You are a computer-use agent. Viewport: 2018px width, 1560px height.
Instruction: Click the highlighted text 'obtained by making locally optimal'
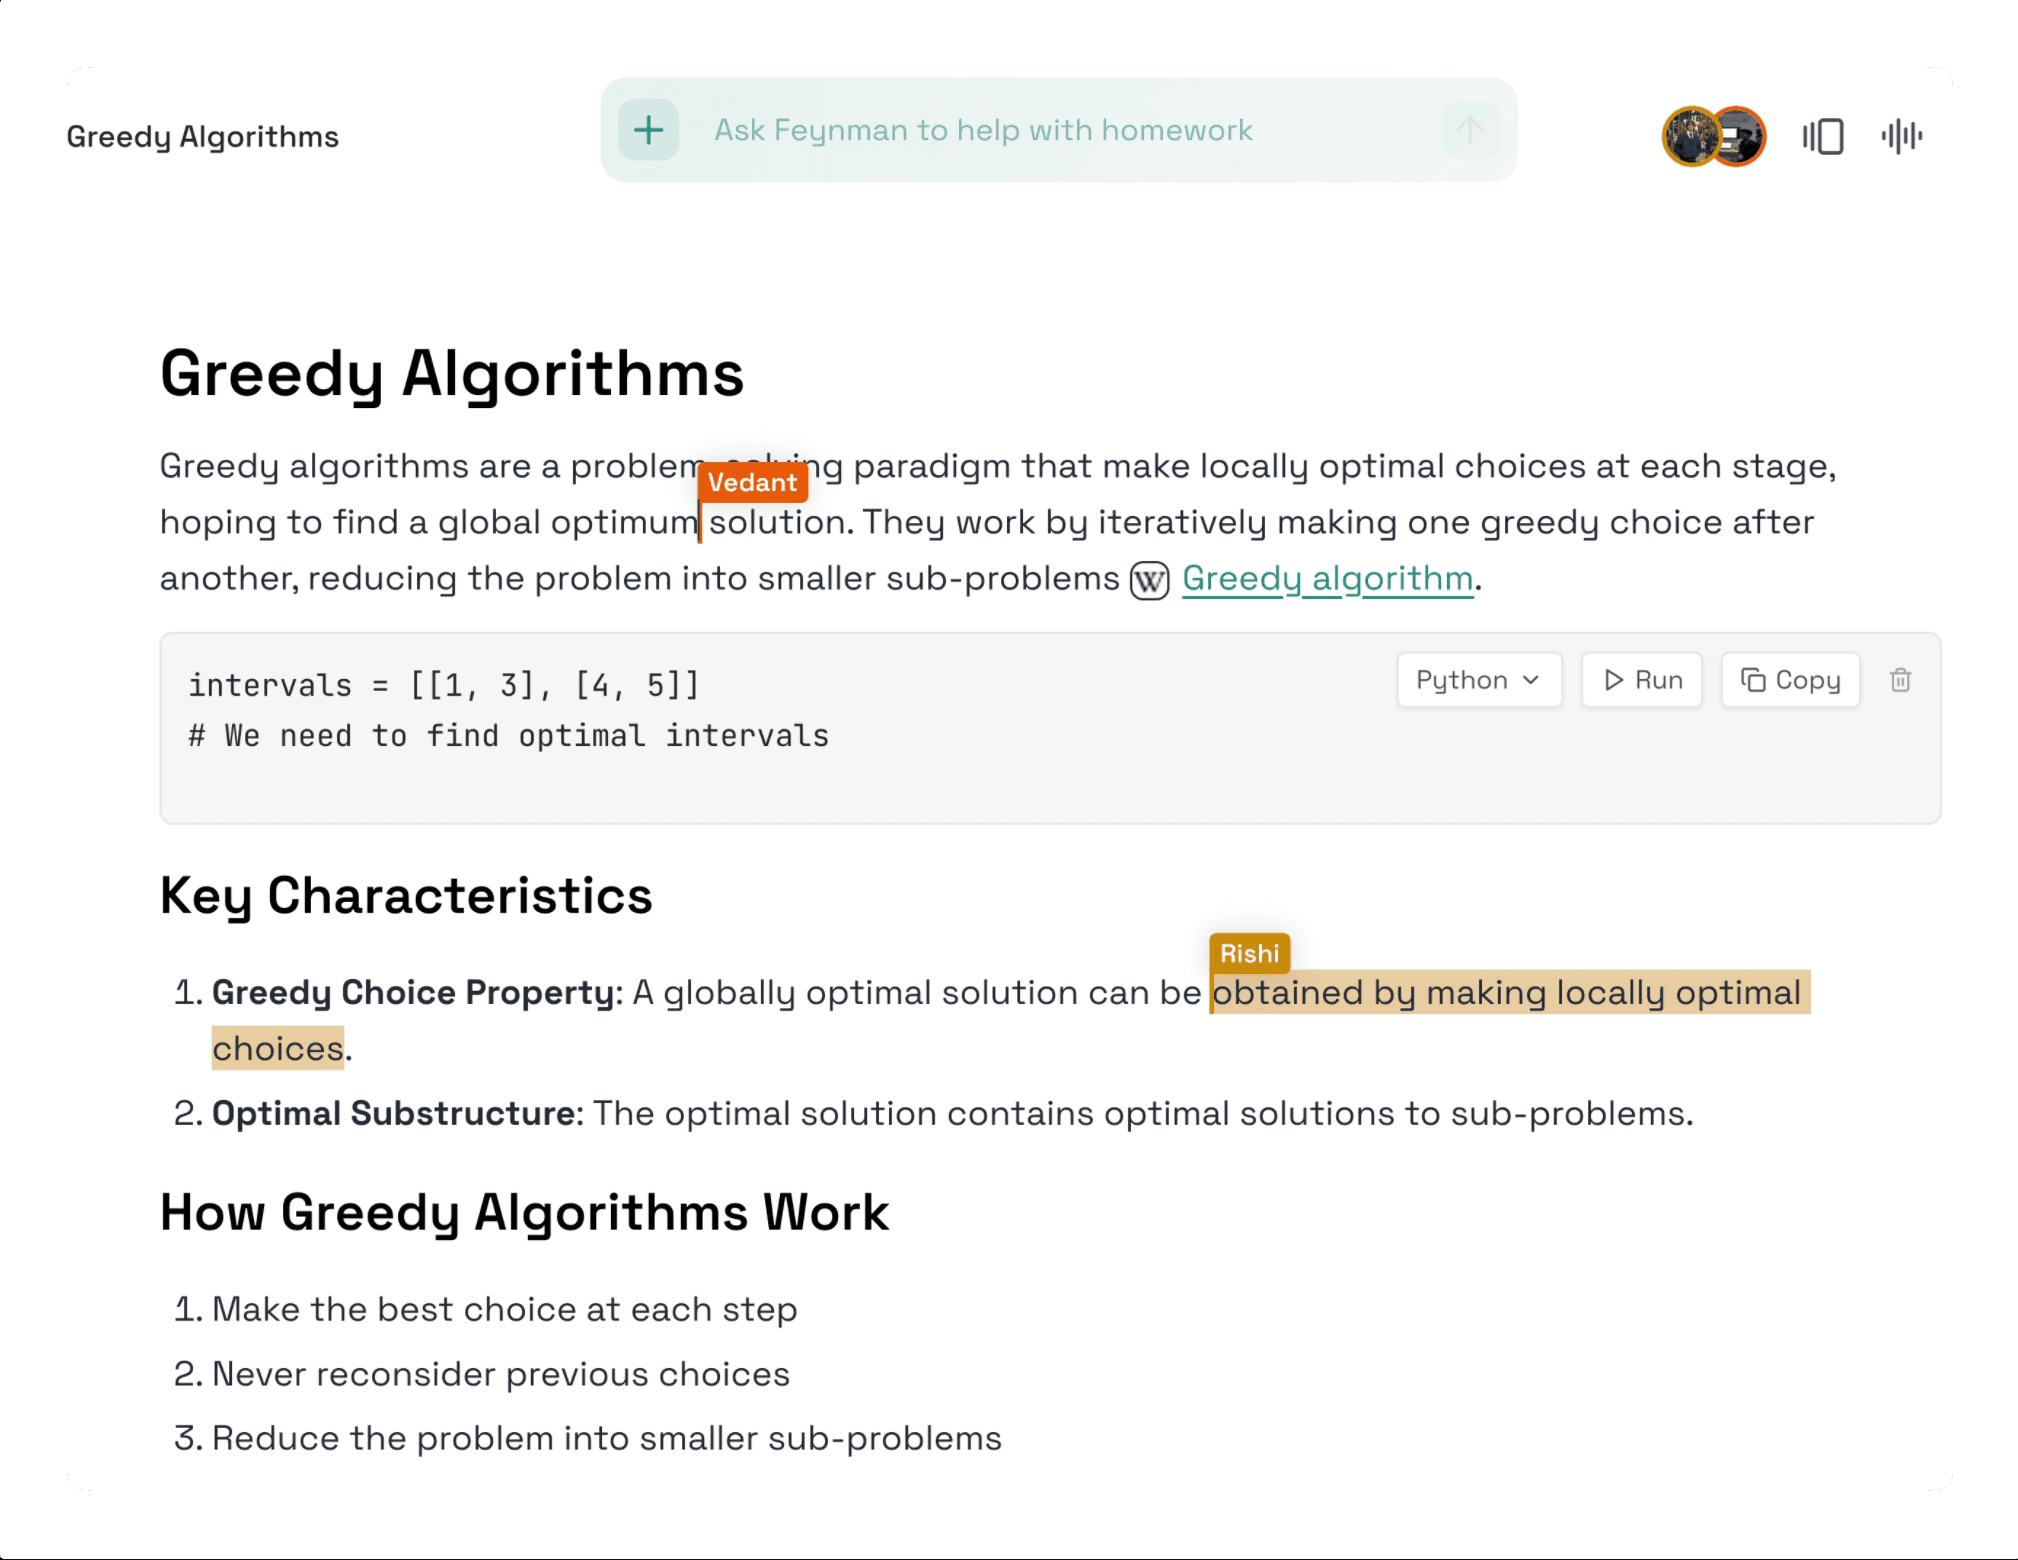tap(1507, 992)
